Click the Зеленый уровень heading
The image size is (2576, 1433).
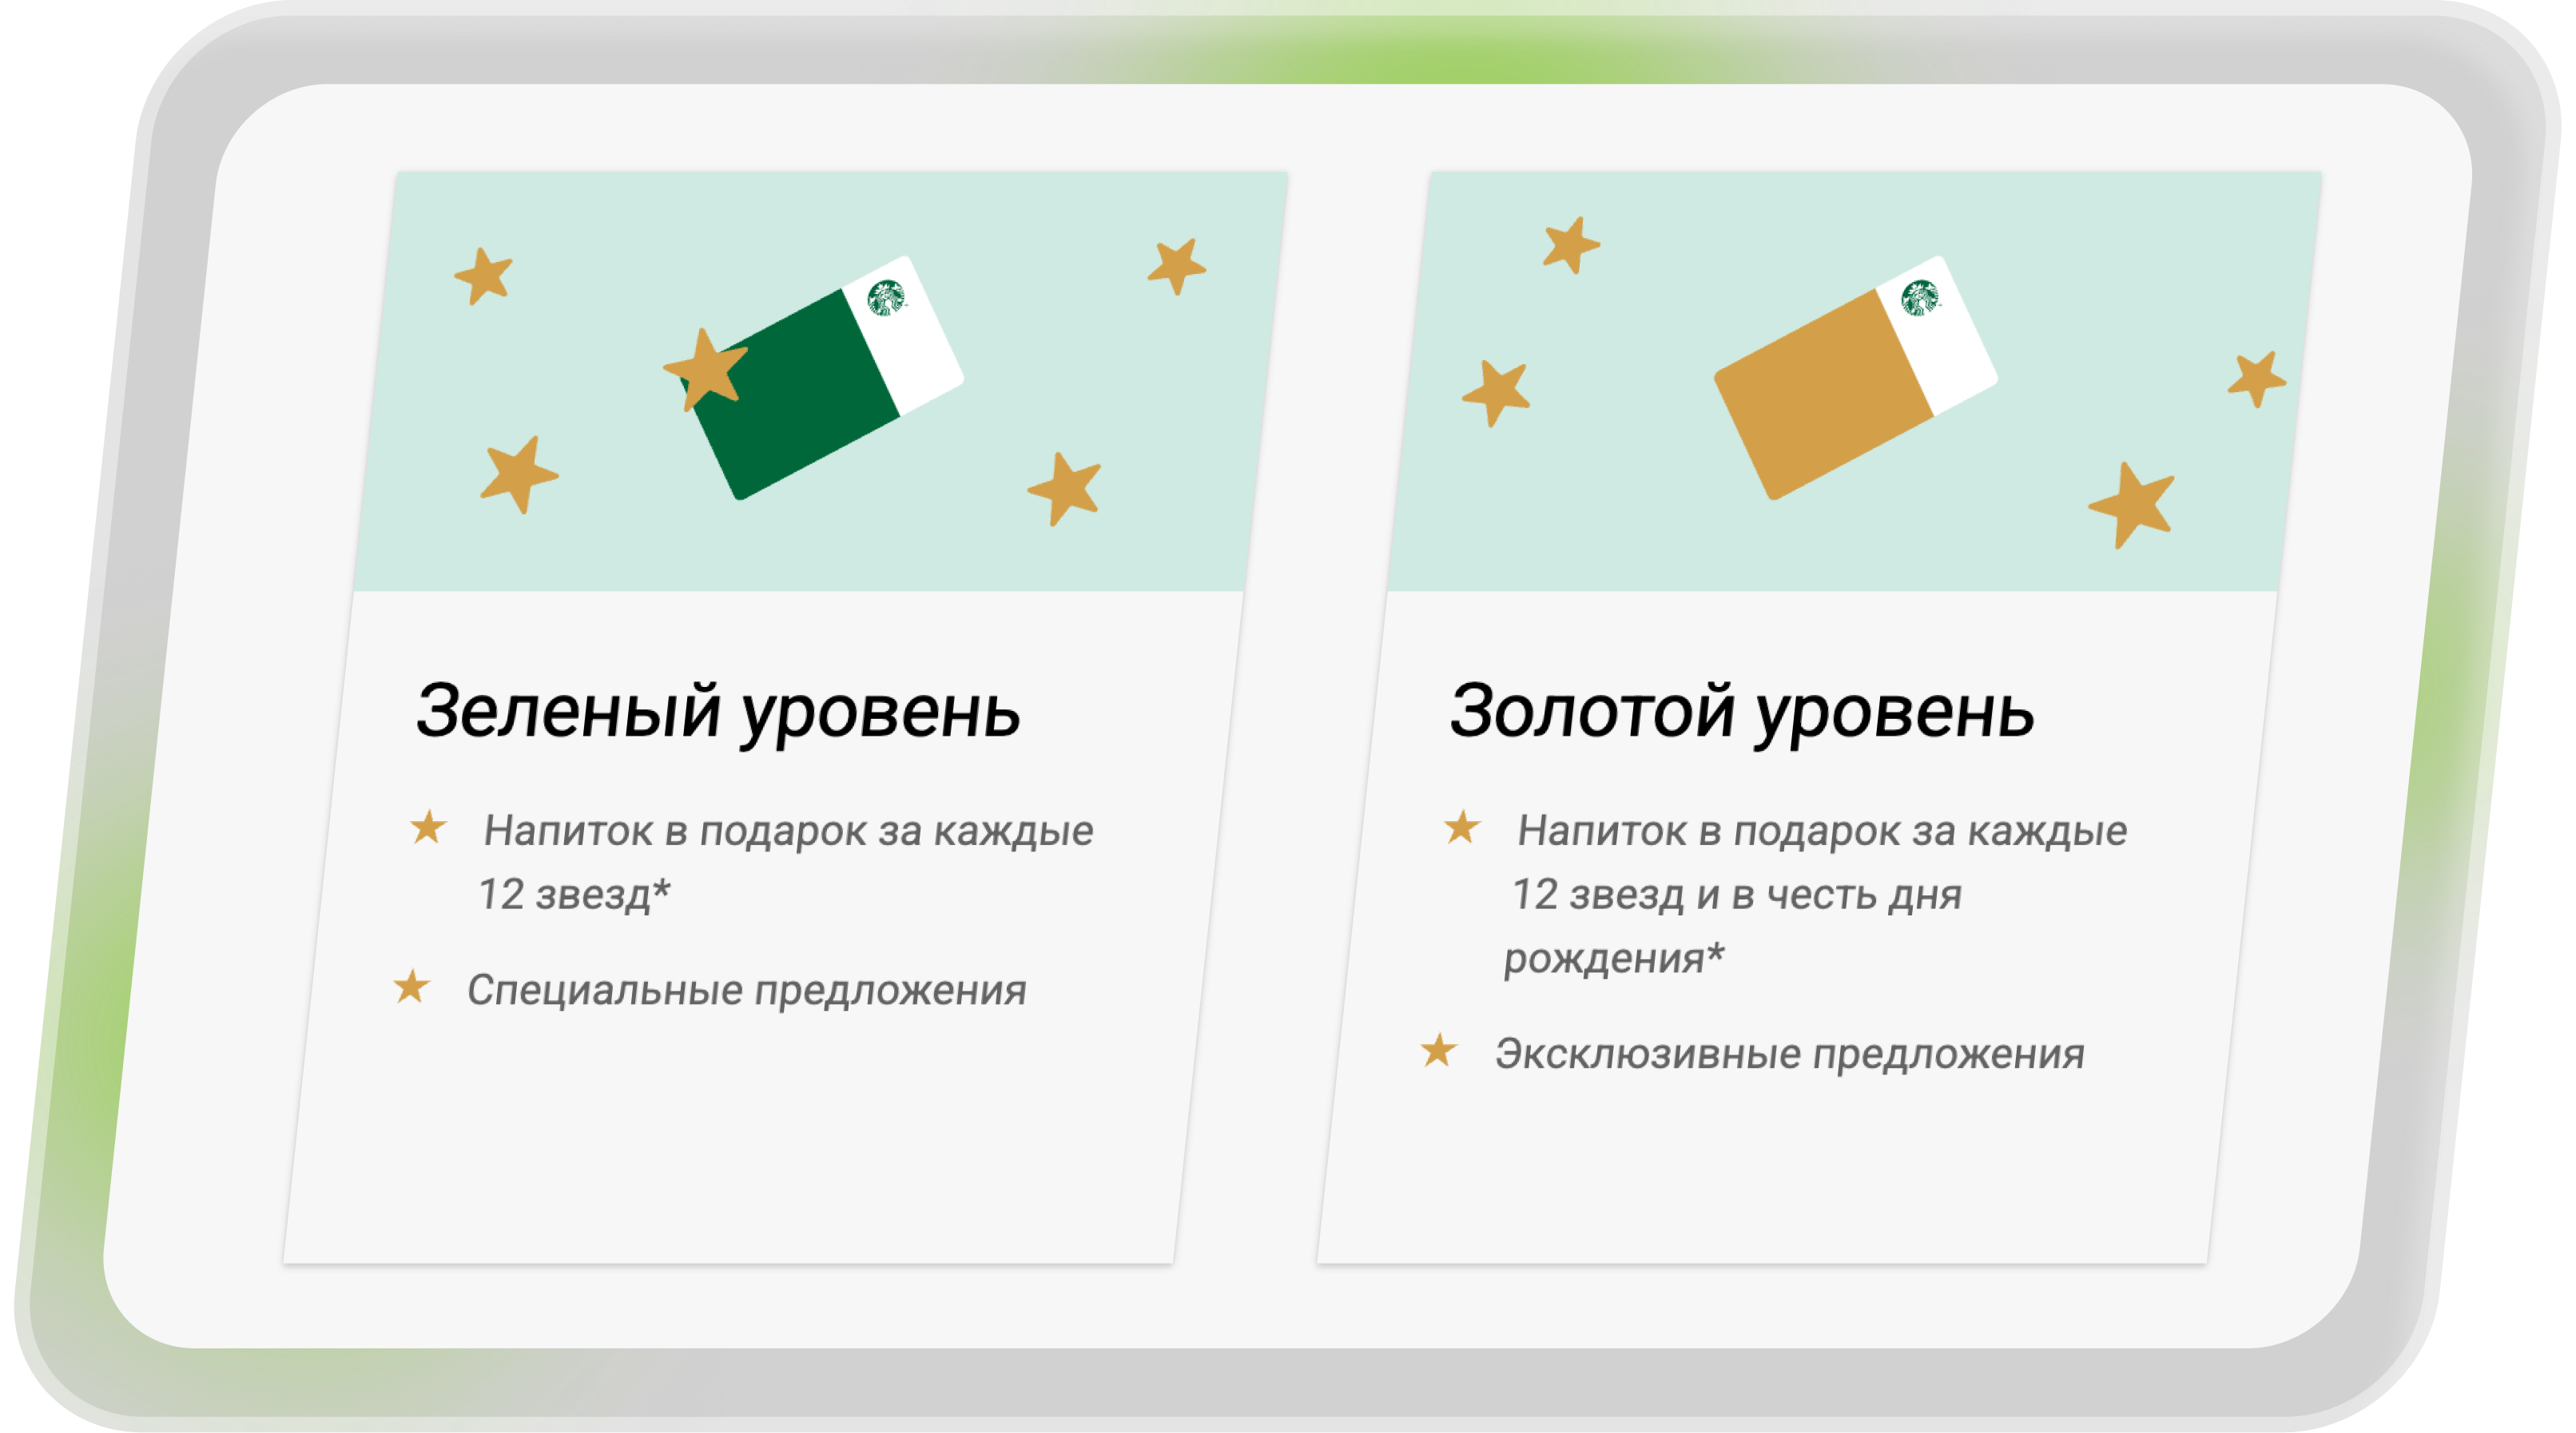pyautogui.click(x=718, y=712)
